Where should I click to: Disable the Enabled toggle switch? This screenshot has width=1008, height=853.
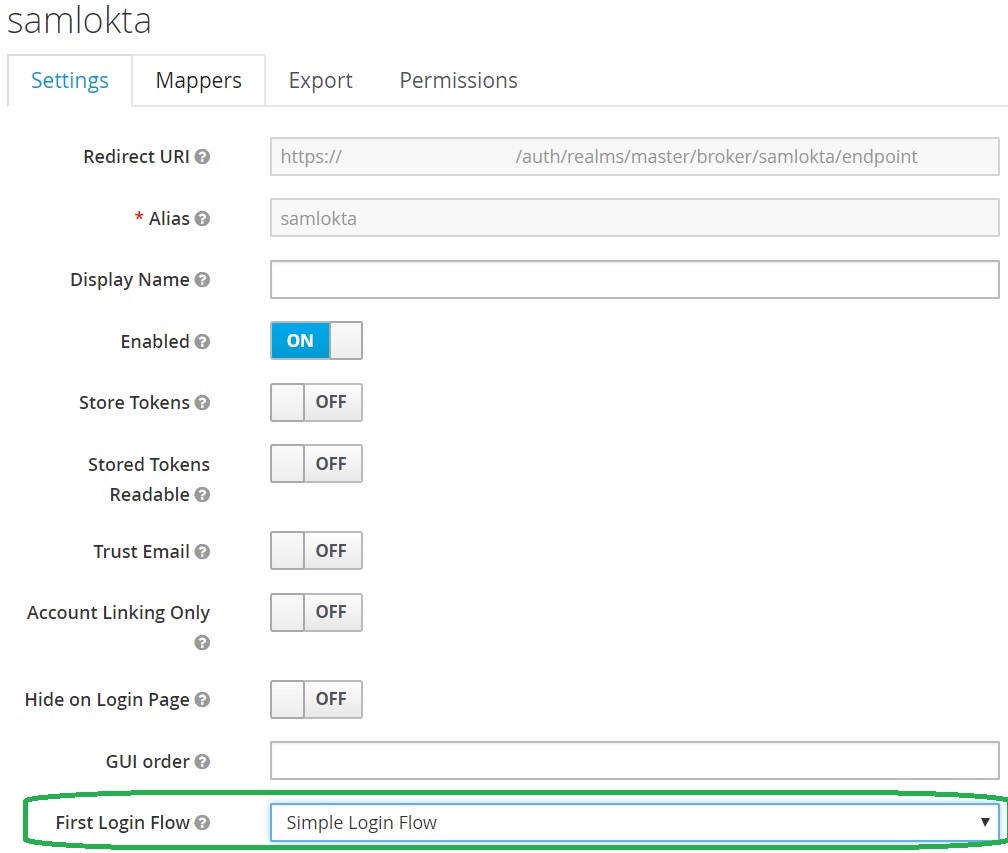click(316, 341)
